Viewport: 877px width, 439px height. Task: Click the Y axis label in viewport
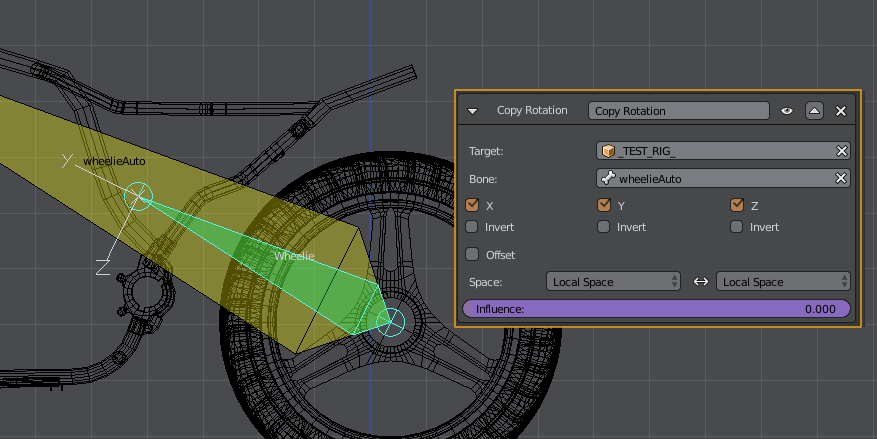pos(67,161)
